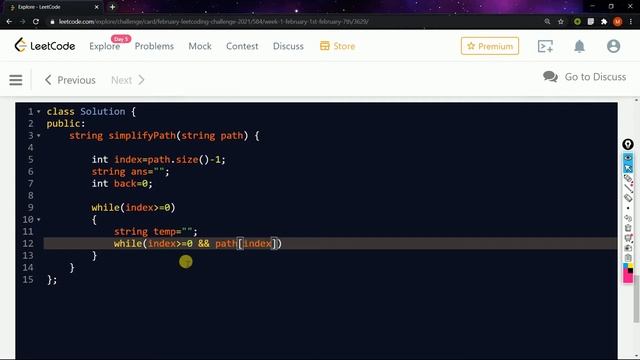The width and height of the screenshot is (640, 360).
Task: Open the notifications bell
Action: (x=579, y=46)
